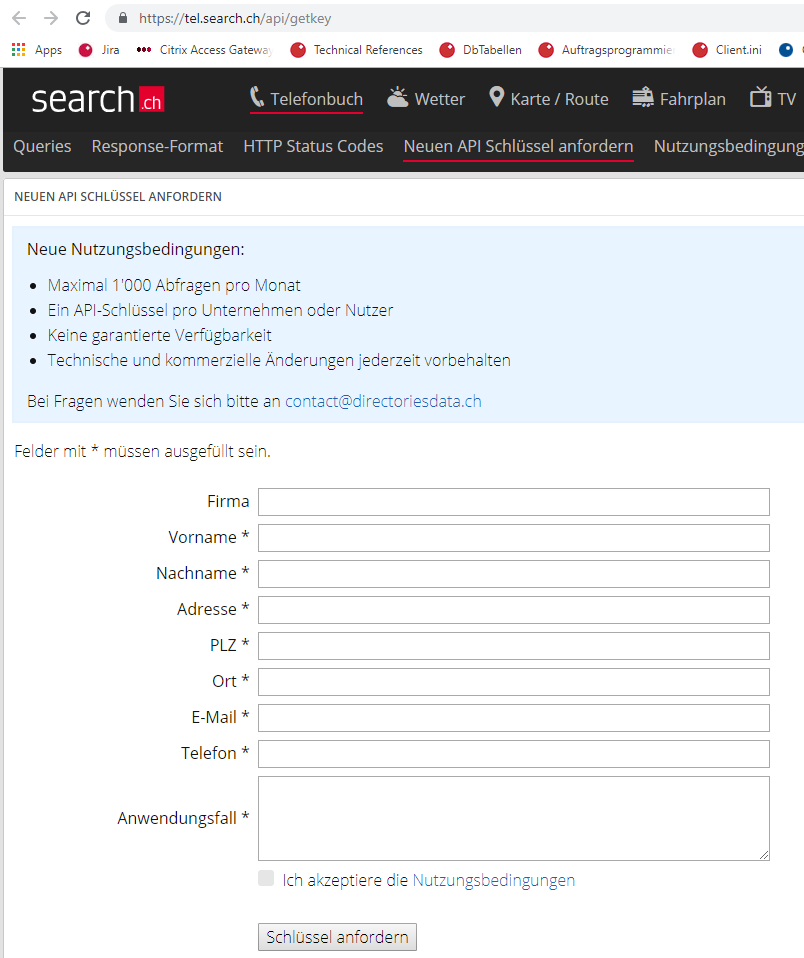
Task: Click the Telefonbuch phone icon
Action: (257, 98)
